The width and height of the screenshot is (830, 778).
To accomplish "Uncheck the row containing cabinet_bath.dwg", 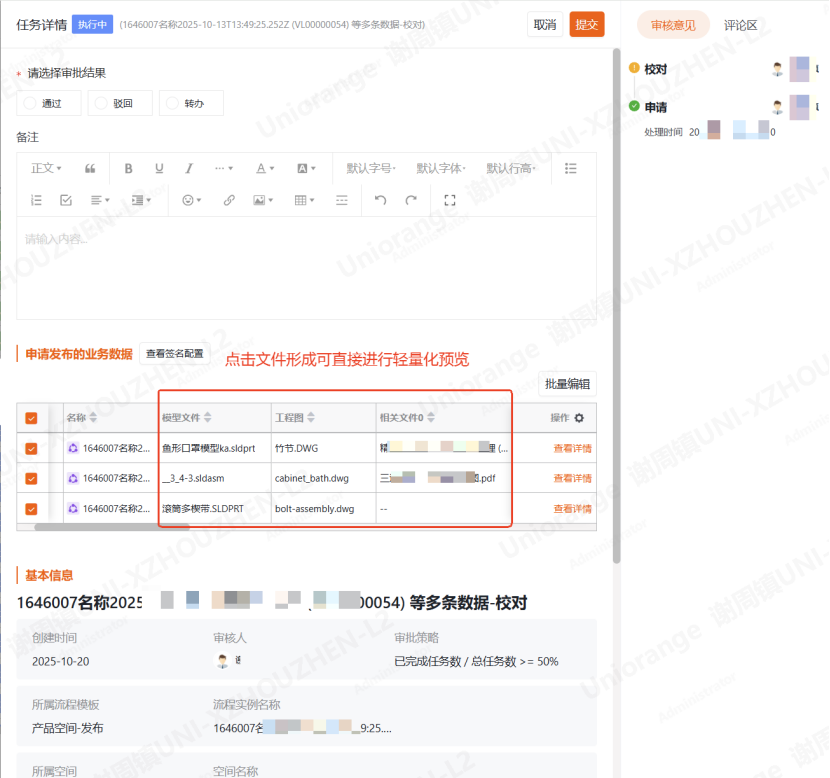I will (31, 479).
